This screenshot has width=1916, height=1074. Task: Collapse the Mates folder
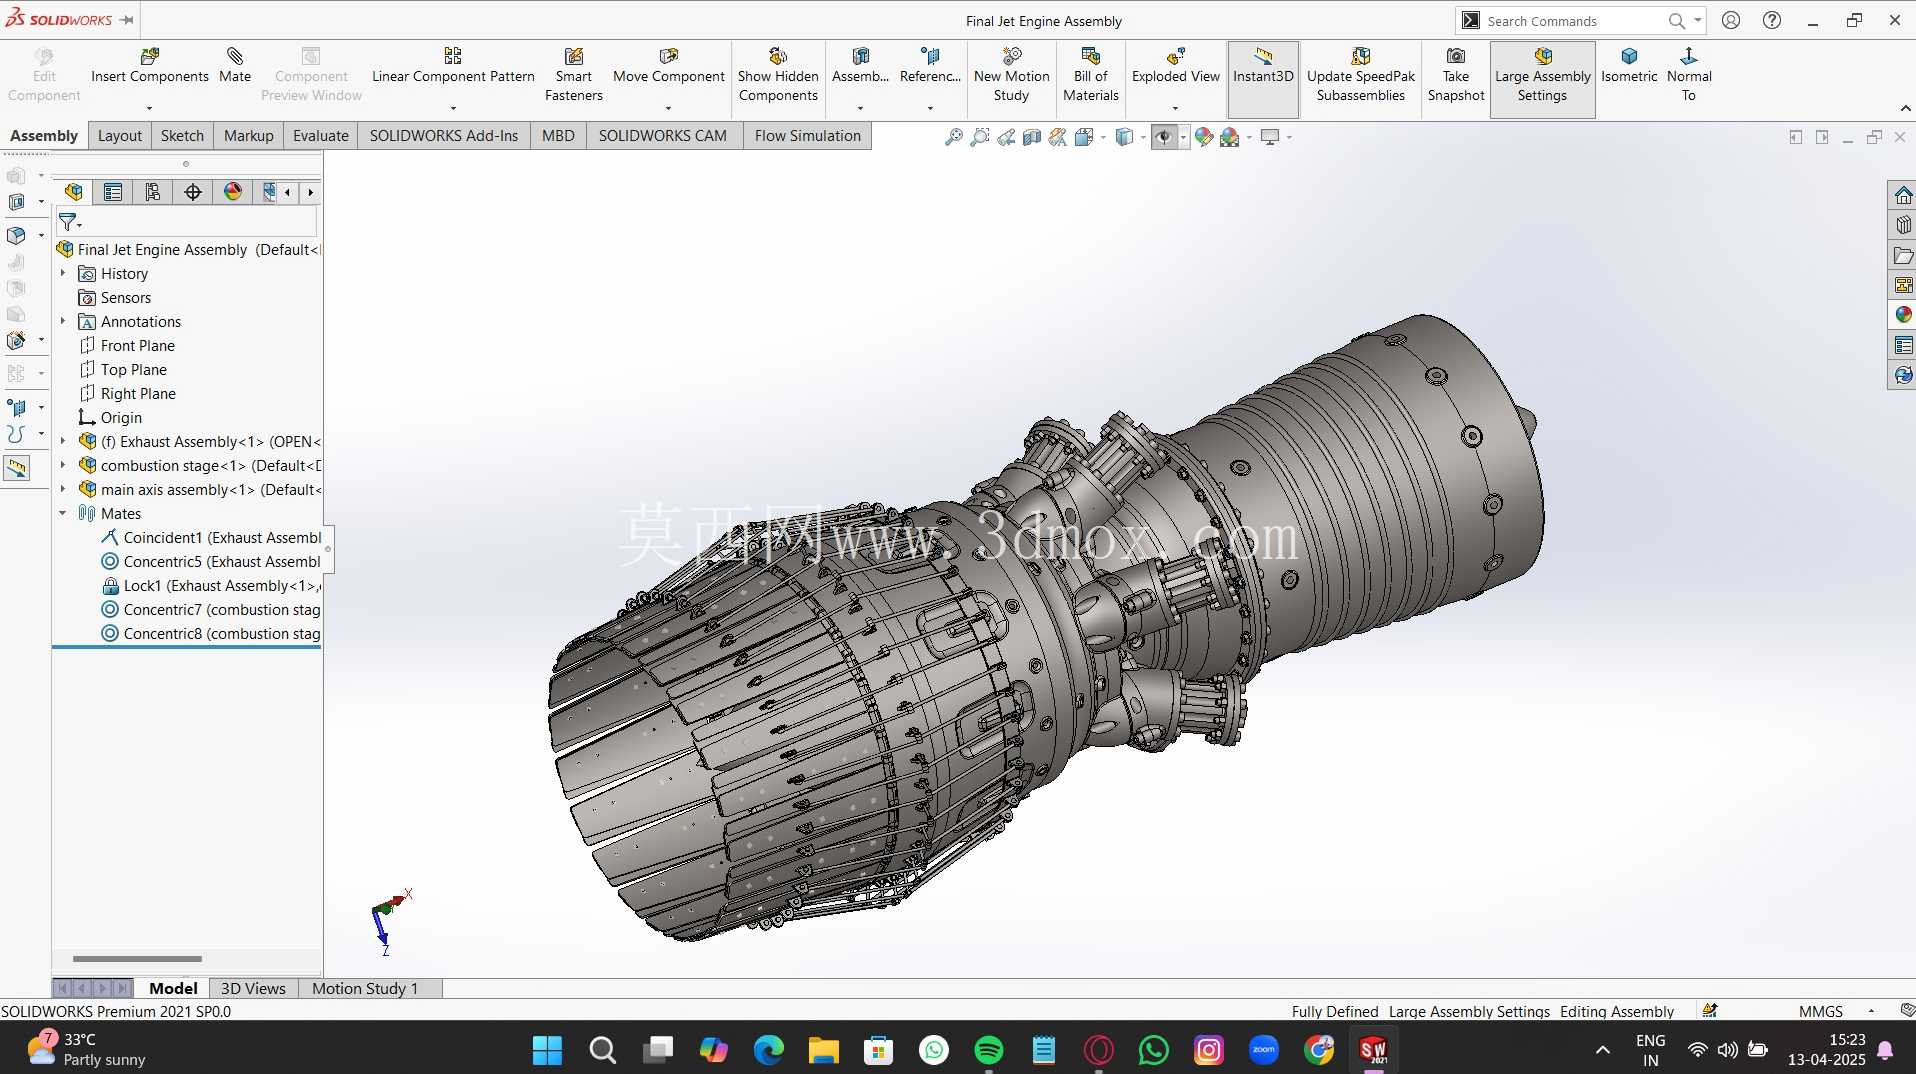point(63,513)
